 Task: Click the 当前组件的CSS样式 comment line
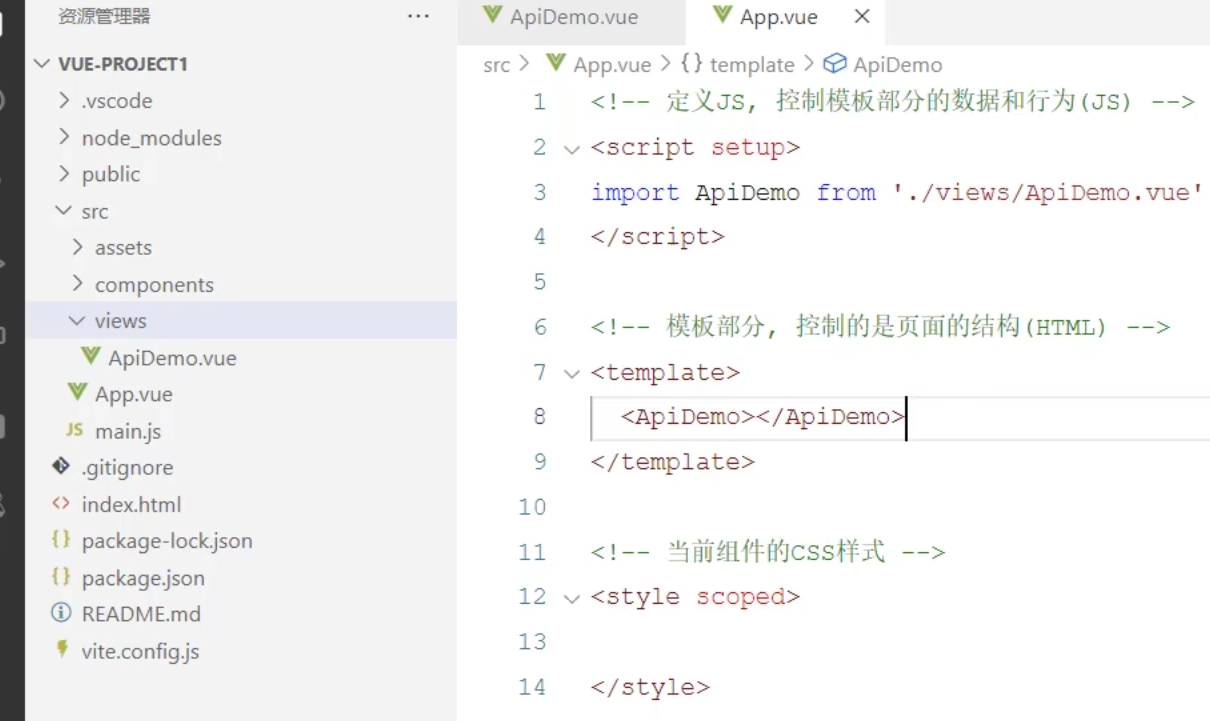tap(768, 552)
